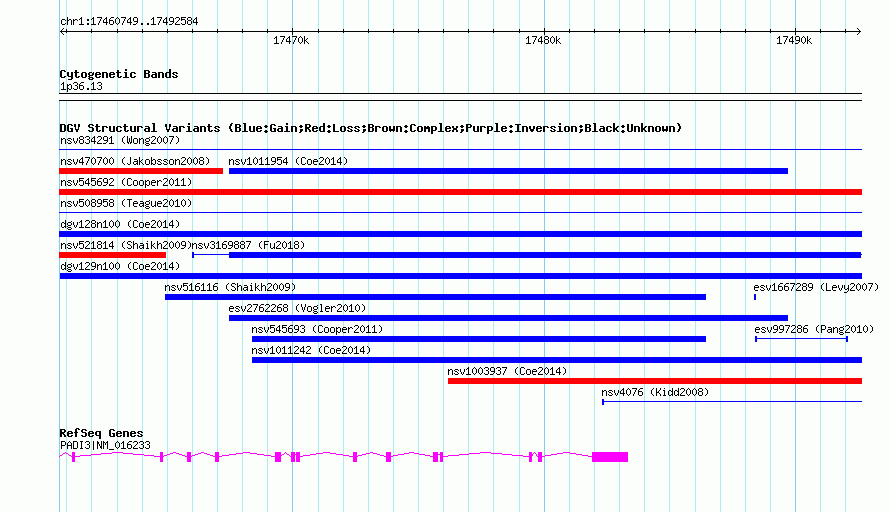Click the thin blue line under nsv508958
The width and height of the screenshot is (890, 512).
[460, 213]
